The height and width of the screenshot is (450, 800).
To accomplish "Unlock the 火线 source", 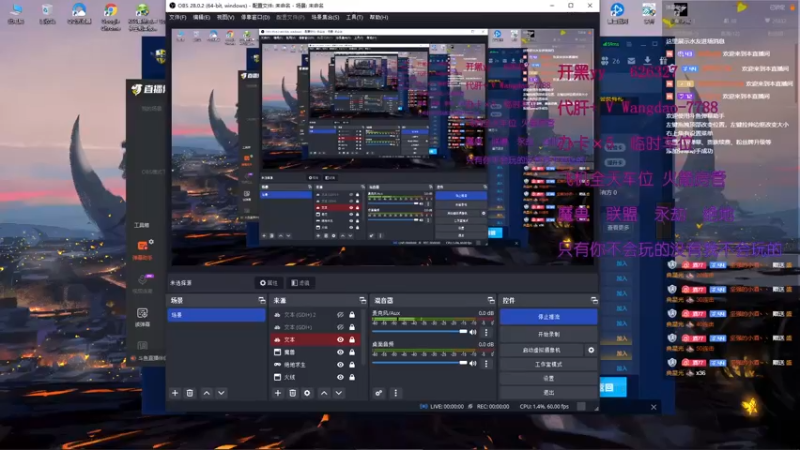I will coord(352,377).
